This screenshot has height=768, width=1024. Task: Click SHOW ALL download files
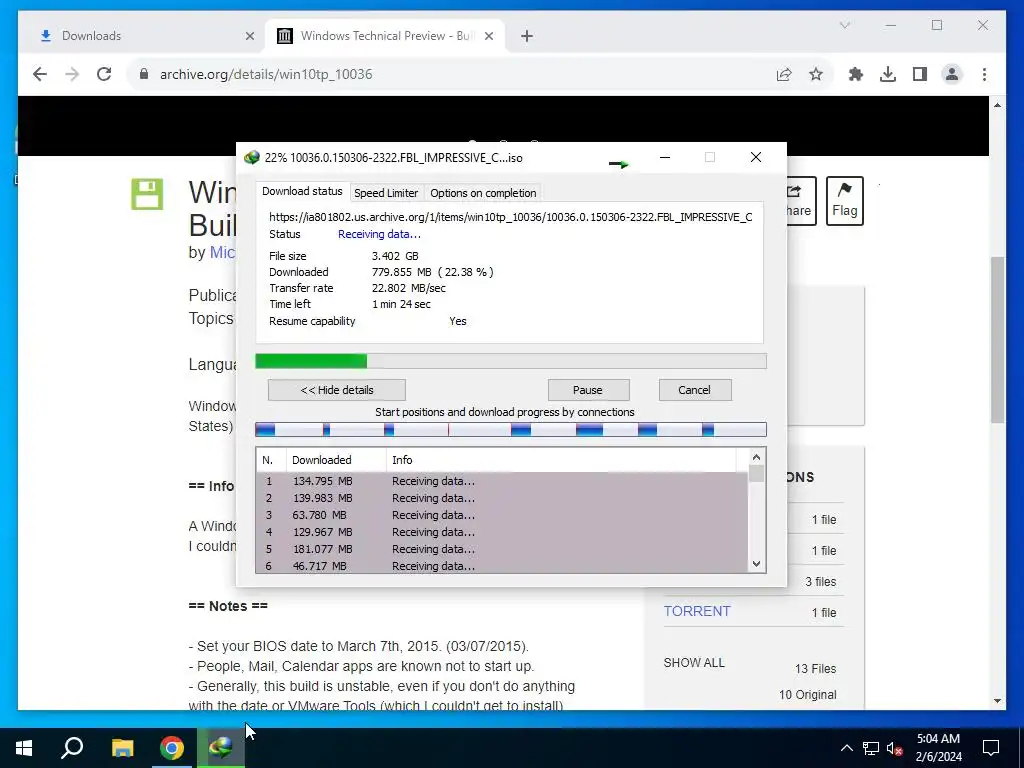pos(694,663)
